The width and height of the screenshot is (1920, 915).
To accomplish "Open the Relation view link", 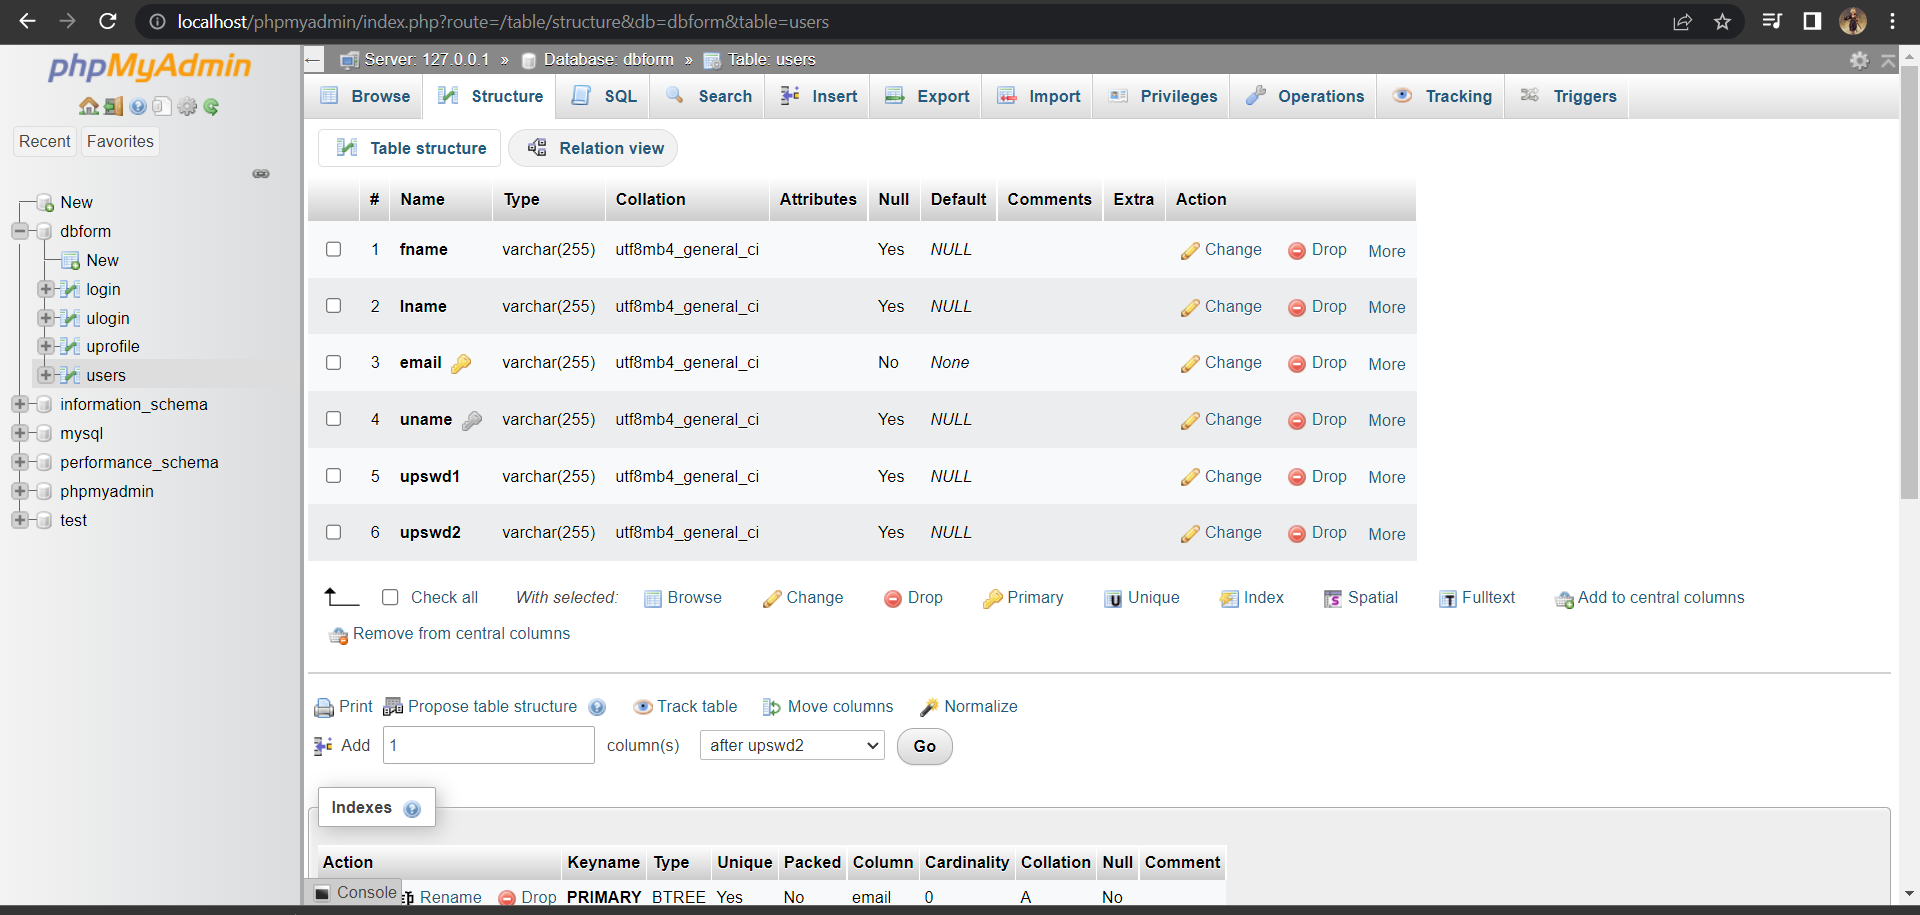I will (x=593, y=148).
